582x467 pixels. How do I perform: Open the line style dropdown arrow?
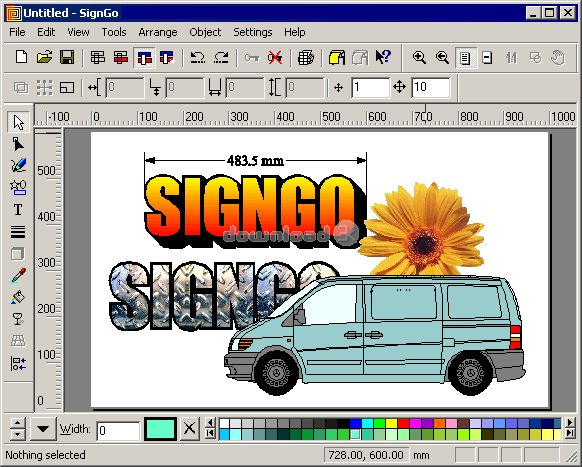point(43,429)
